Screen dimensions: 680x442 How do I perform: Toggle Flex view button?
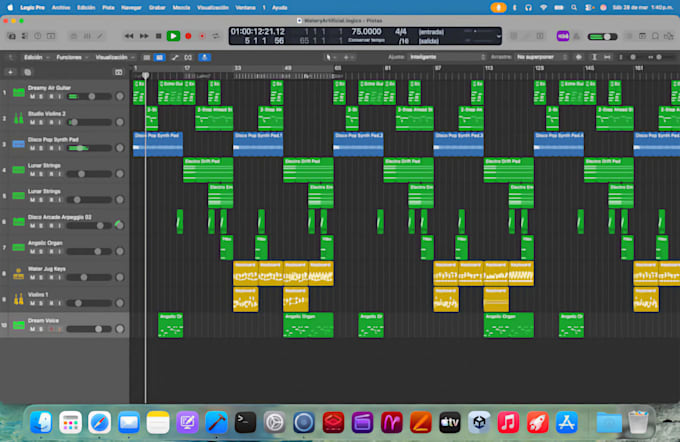click(188, 57)
